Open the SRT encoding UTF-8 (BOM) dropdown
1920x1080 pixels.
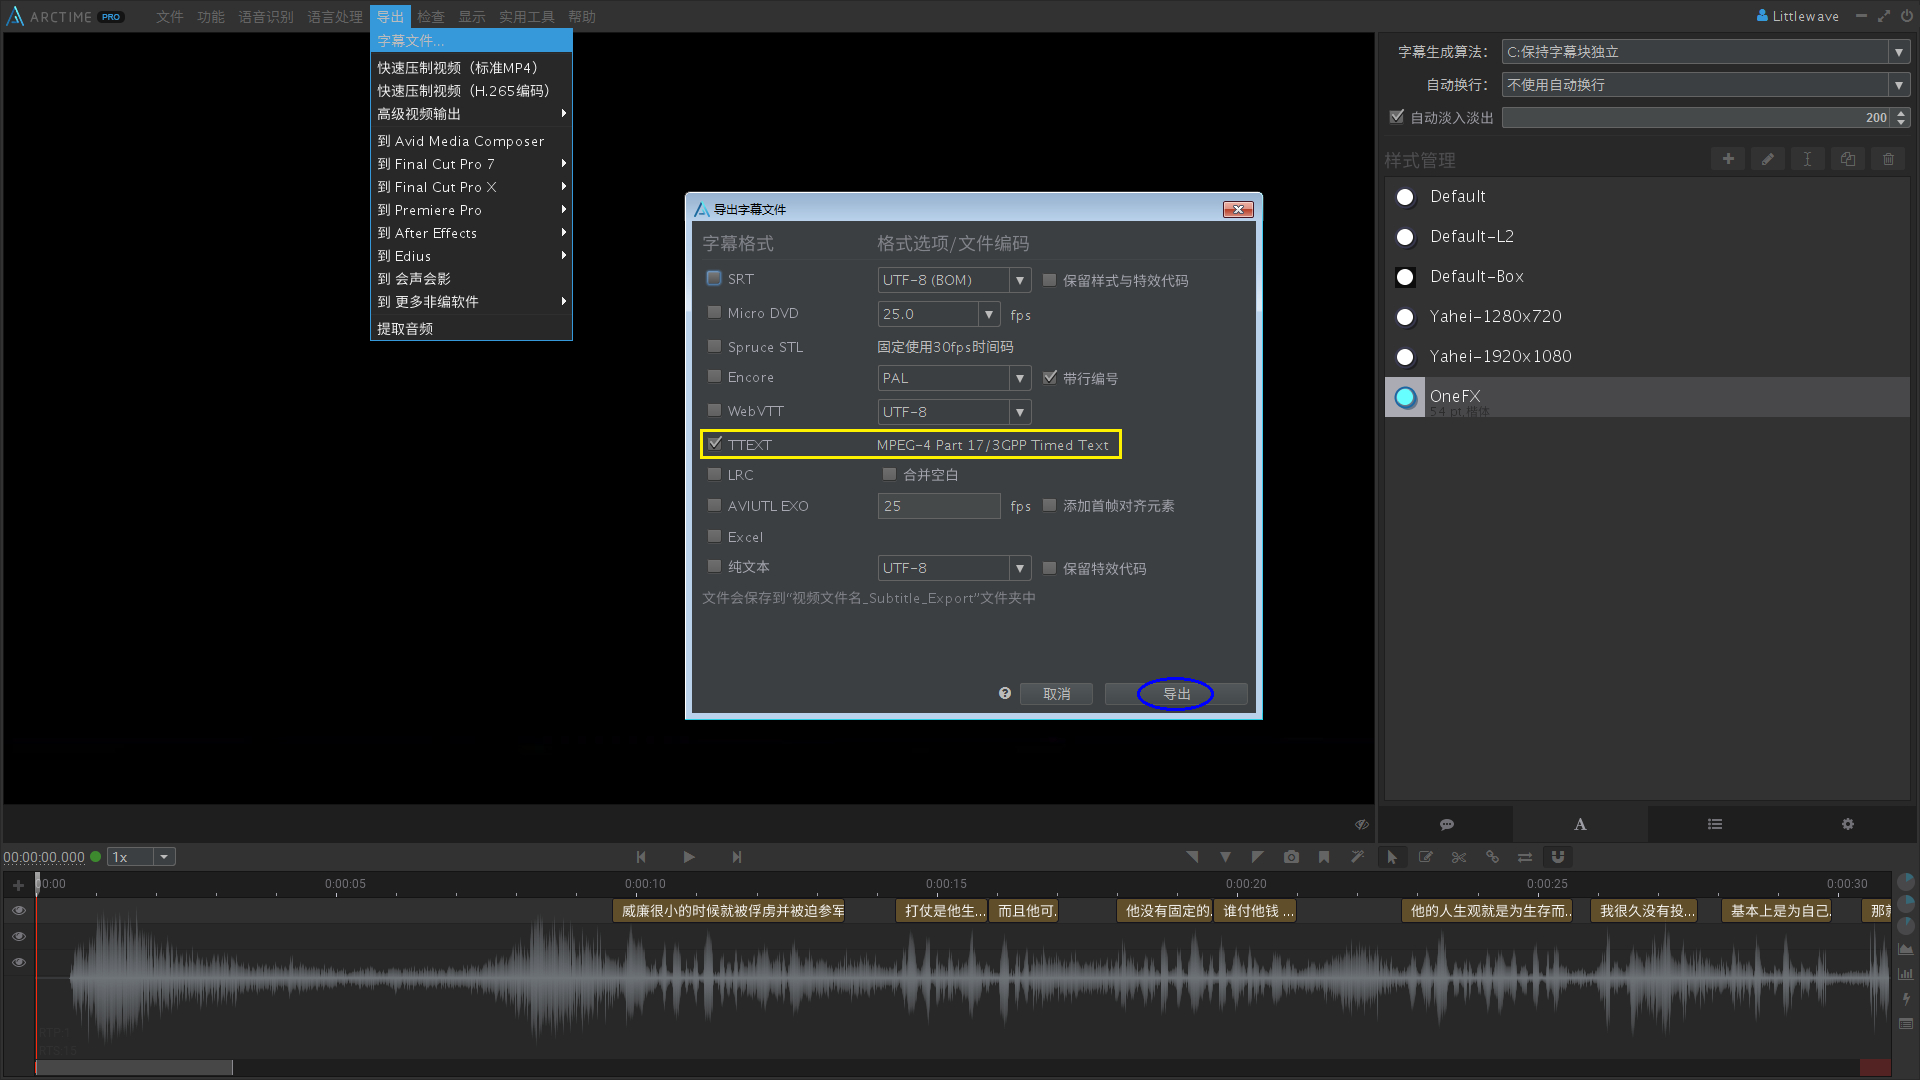click(x=954, y=280)
